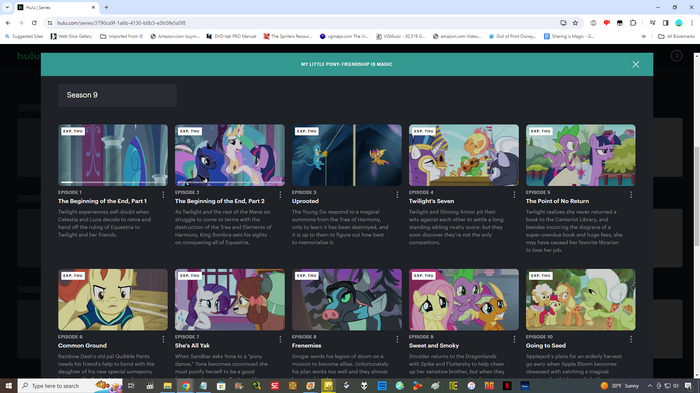
Task: Open the Imported From IE bookmark folder
Action: click(x=121, y=36)
